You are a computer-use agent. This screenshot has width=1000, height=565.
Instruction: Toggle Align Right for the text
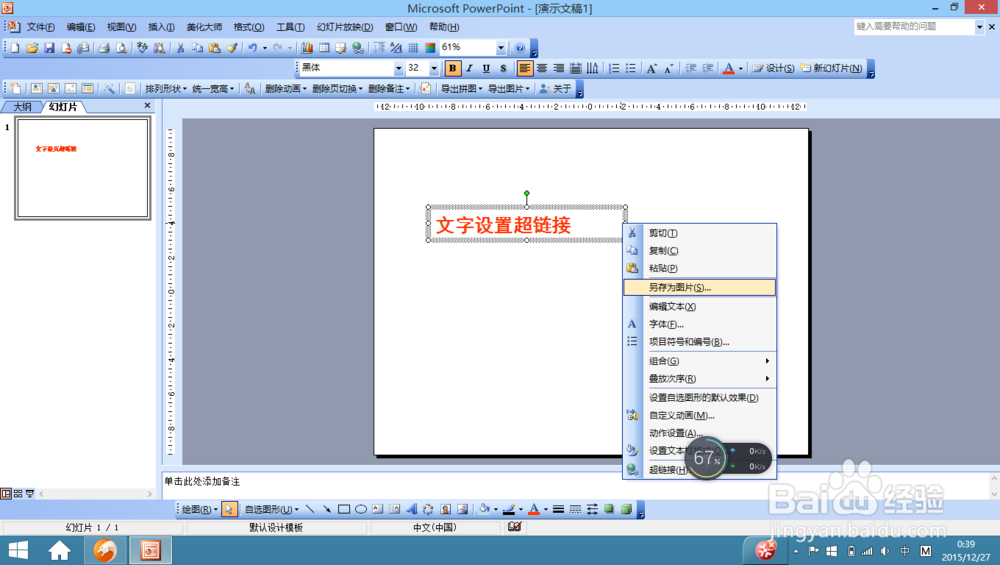coord(559,68)
